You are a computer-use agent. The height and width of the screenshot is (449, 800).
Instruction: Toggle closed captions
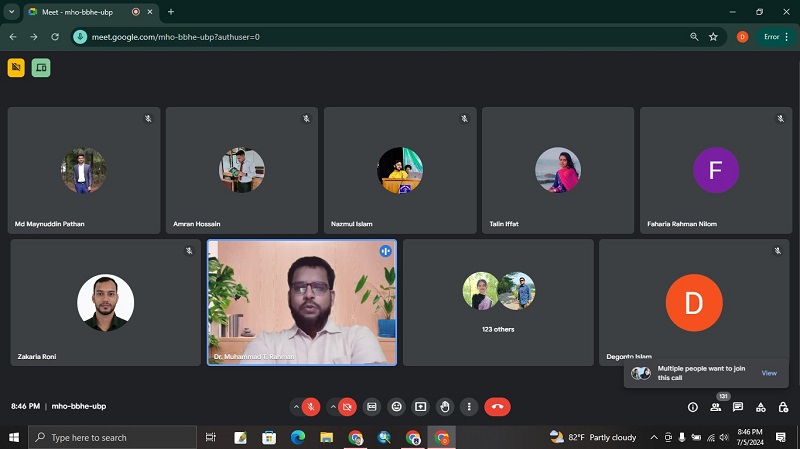372,407
